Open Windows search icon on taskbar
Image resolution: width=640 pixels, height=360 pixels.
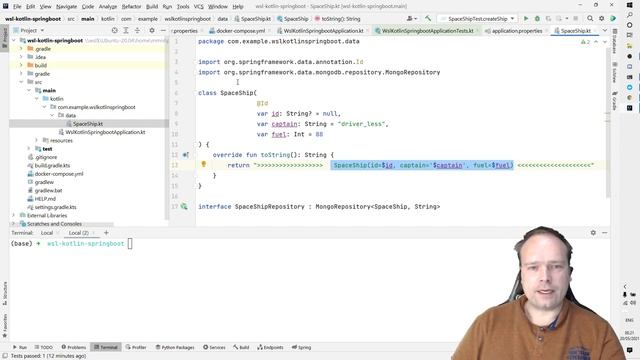click(x=629, y=15)
